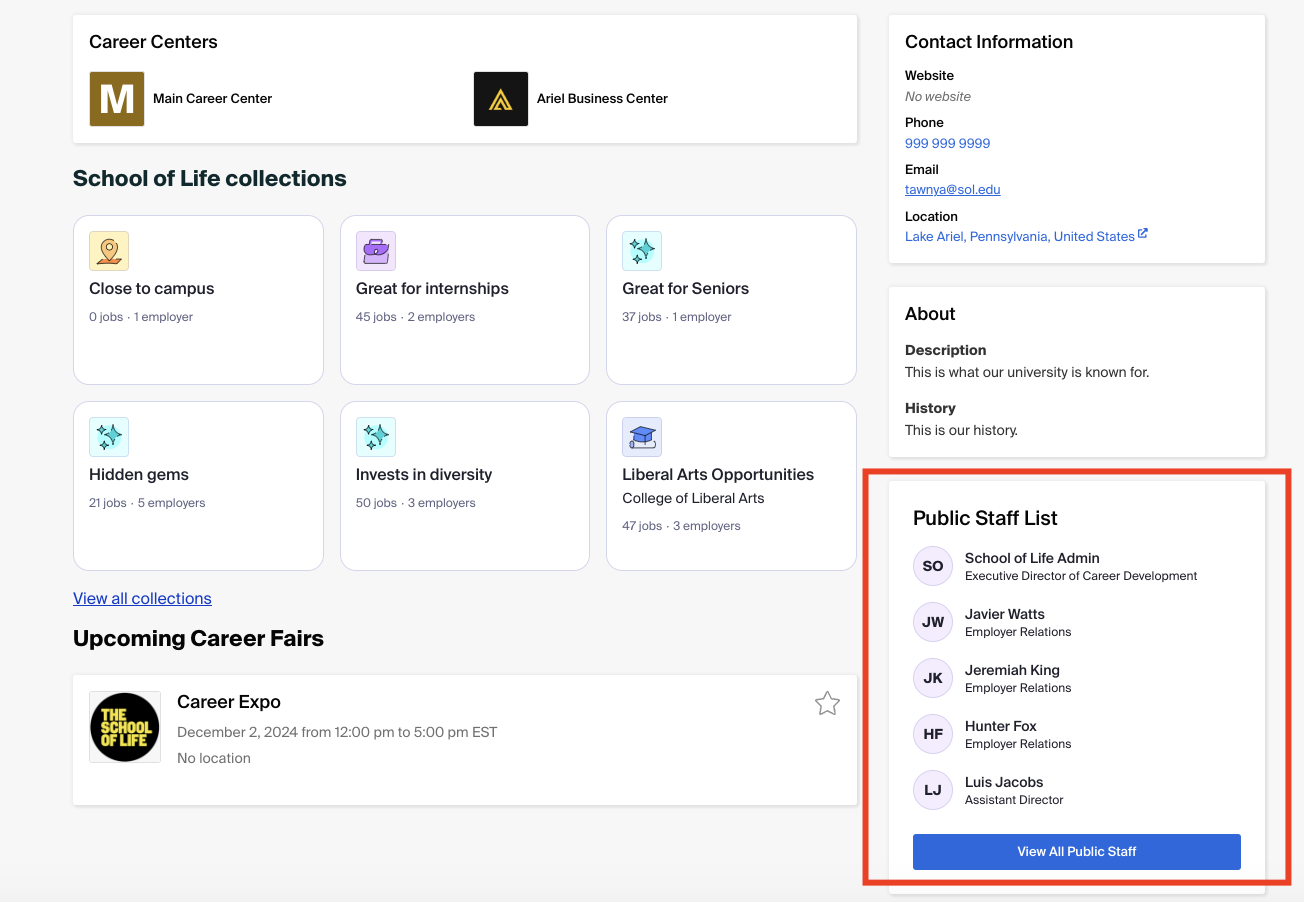Image resolution: width=1304 pixels, height=902 pixels.
Task: Click '0 jobs · 1 employer' text
Action: [141, 317]
